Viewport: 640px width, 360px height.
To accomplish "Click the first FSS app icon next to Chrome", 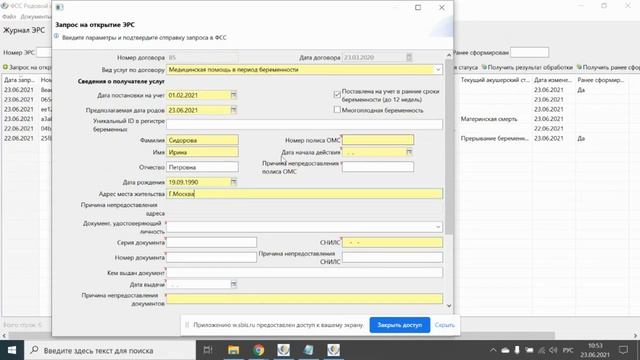I will pyautogui.click(x=283, y=350).
